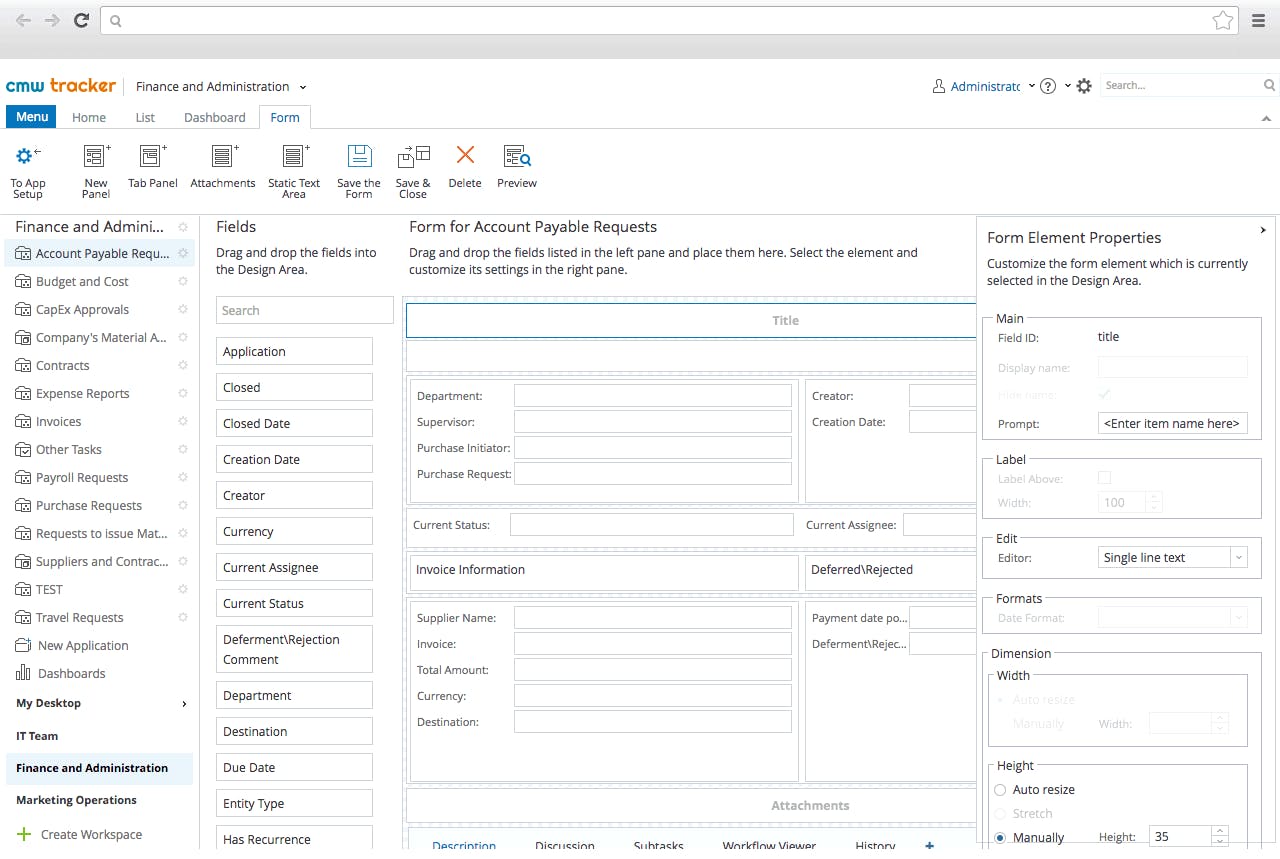Open the Purchase Requests application
This screenshot has height=859, width=1280.
pos(89,506)
